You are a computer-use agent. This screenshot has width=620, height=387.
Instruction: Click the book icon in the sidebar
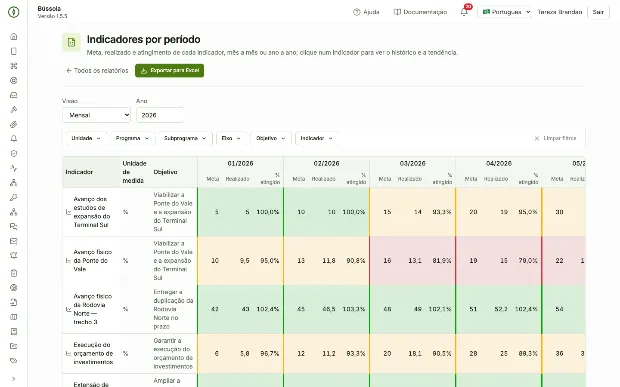[x=13, y=331]
